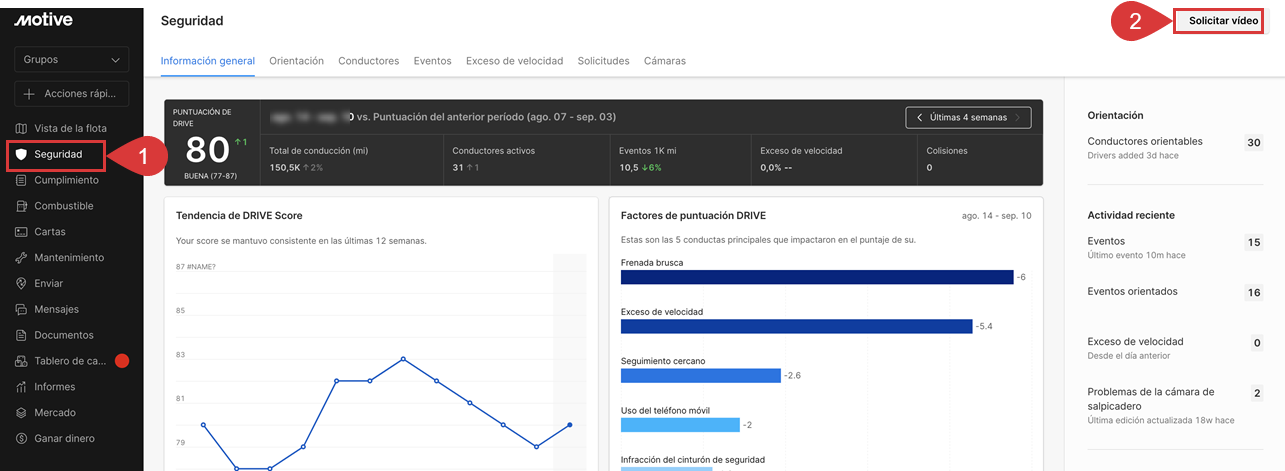Switch to the Conductores tab
Image resolution: width=1285 pixels, height=471 pixels.
(x=368, y=61)
